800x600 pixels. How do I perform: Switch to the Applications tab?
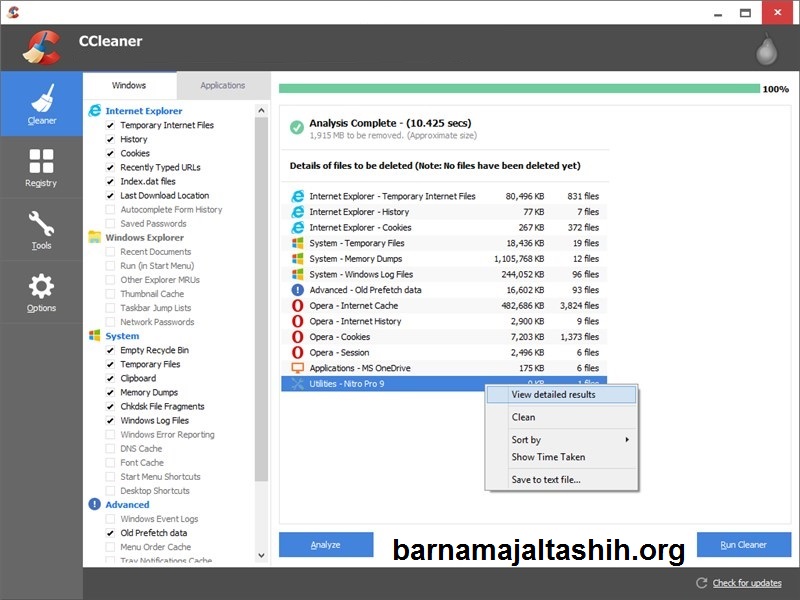(223, 85)
